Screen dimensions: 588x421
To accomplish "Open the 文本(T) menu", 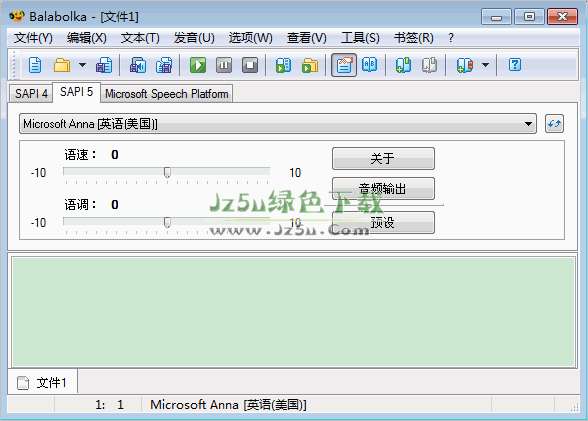I will tap(140, 38).
